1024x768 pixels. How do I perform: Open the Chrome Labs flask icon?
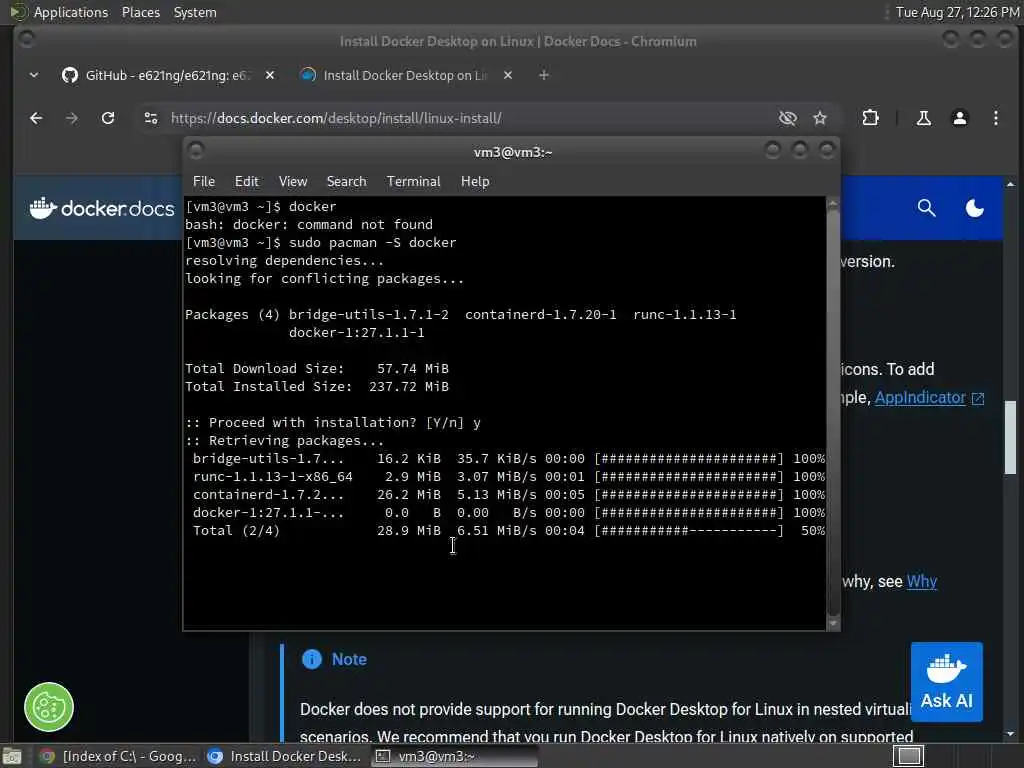click(x=923, y=118)
